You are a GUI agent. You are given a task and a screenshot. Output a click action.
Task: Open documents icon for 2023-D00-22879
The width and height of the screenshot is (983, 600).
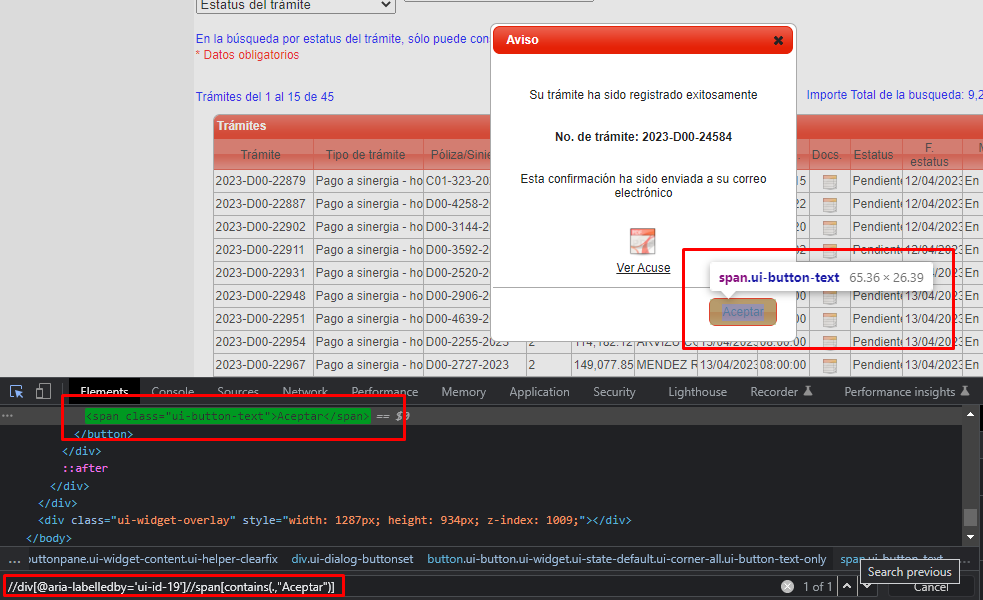(x=829, y=181)
